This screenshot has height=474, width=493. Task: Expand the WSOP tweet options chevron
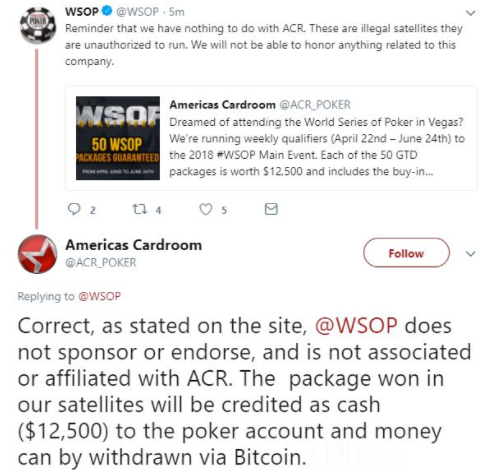[x=470, y=13]
